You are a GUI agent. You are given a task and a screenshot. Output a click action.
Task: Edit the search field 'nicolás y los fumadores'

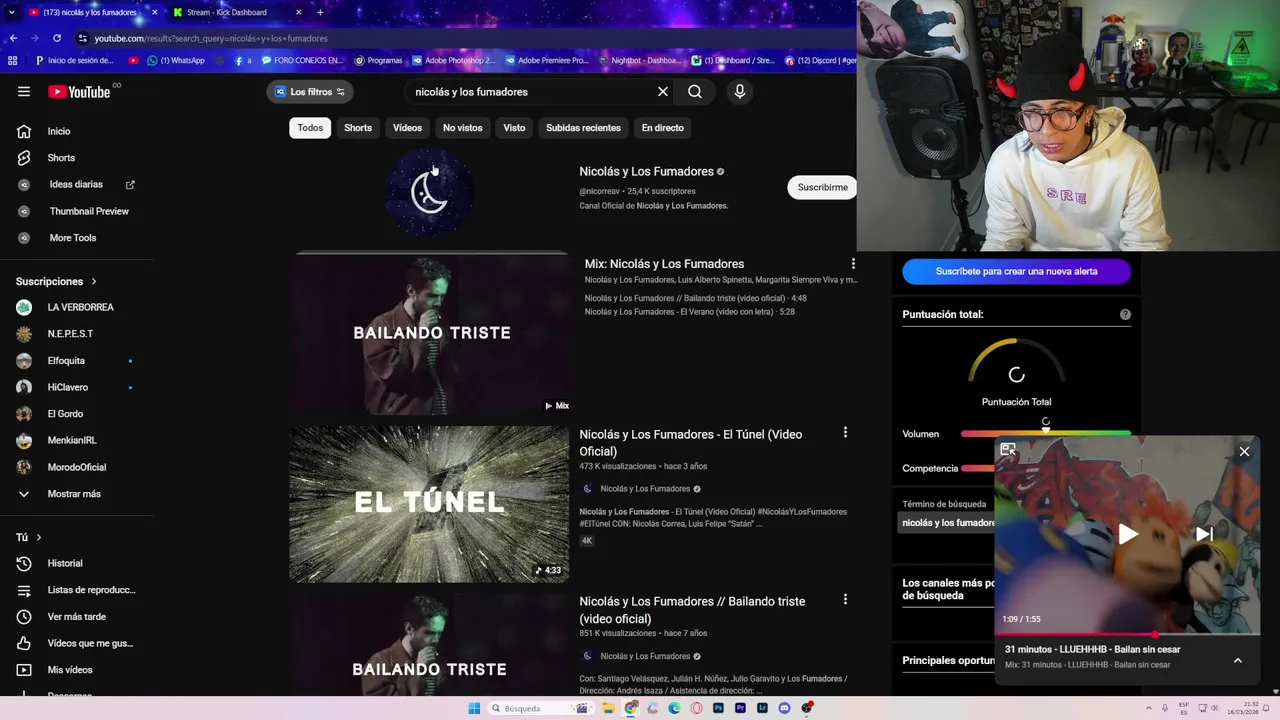[530, 92]
